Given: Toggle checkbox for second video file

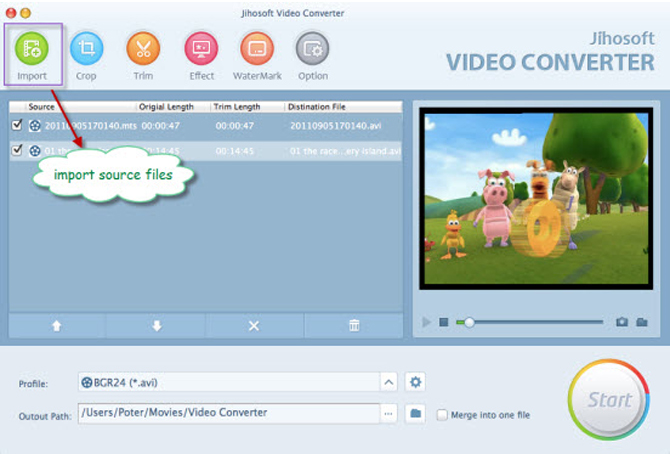Looking at the screenshot, I should click(17, 151).
